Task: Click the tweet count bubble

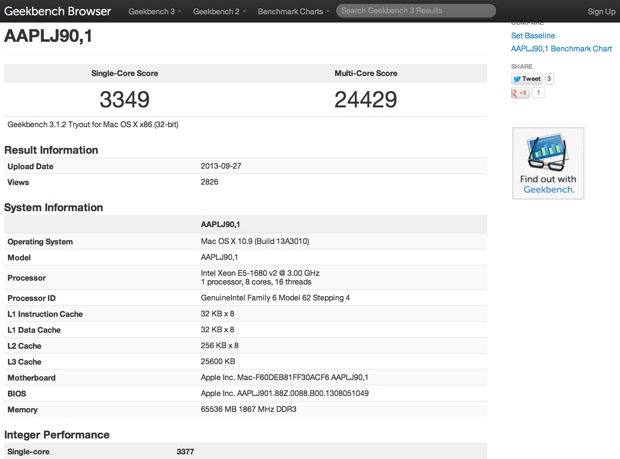Action: coord(549,79)
